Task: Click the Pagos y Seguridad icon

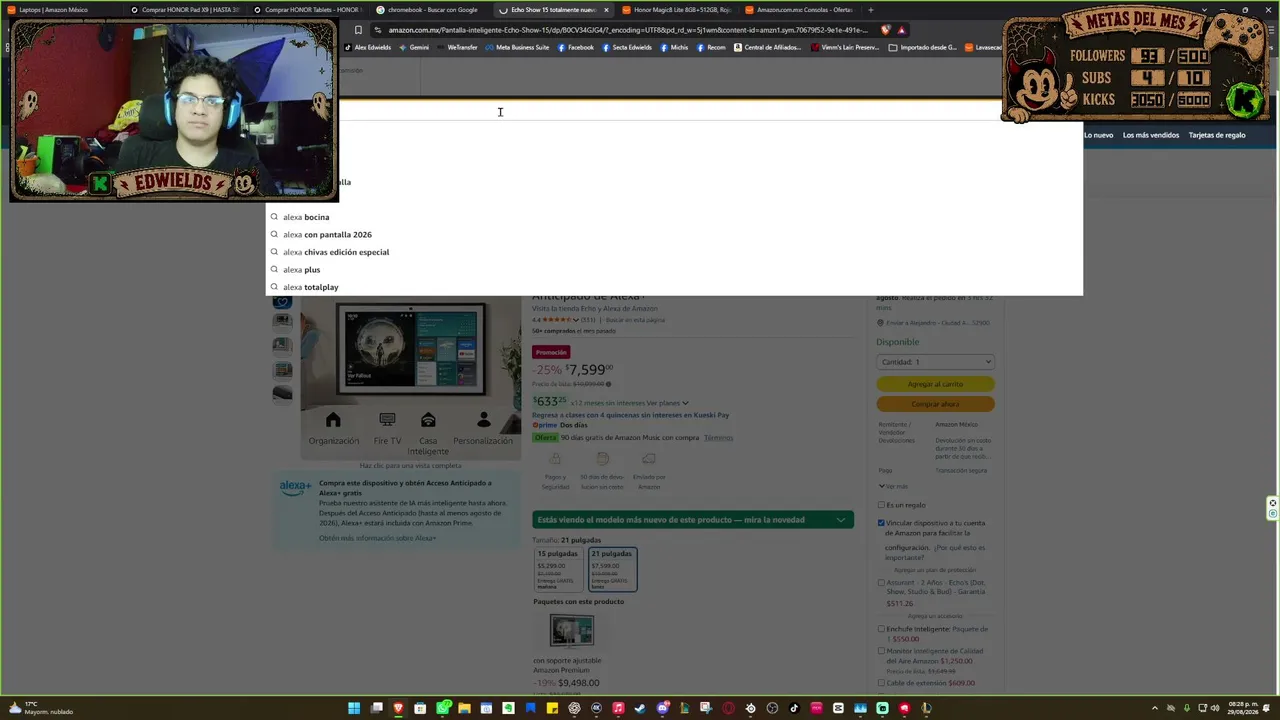Action: (x=555, y=459)
